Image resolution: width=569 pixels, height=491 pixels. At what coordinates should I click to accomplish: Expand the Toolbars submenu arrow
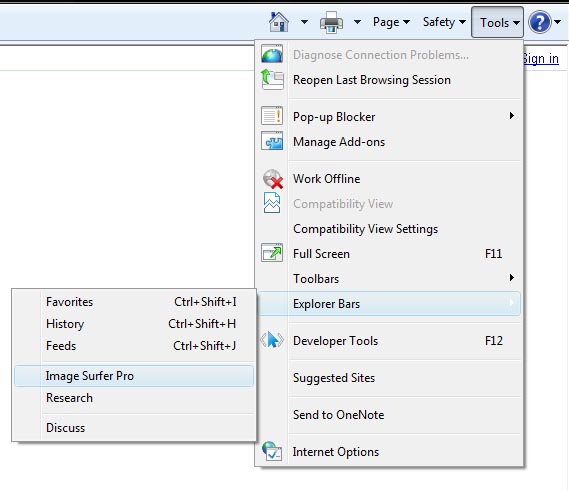point(512,278)
